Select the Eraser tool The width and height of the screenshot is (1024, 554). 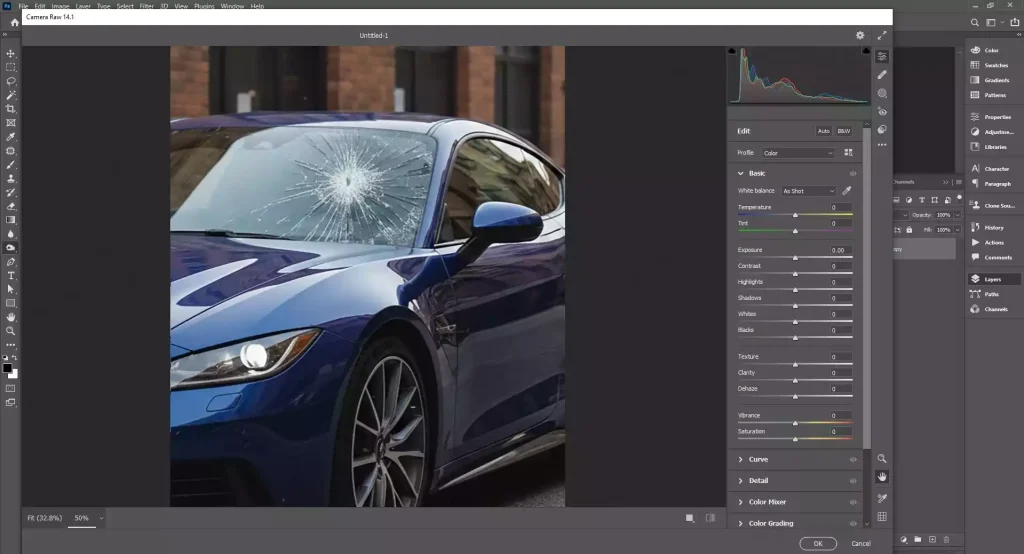point(10,206)
